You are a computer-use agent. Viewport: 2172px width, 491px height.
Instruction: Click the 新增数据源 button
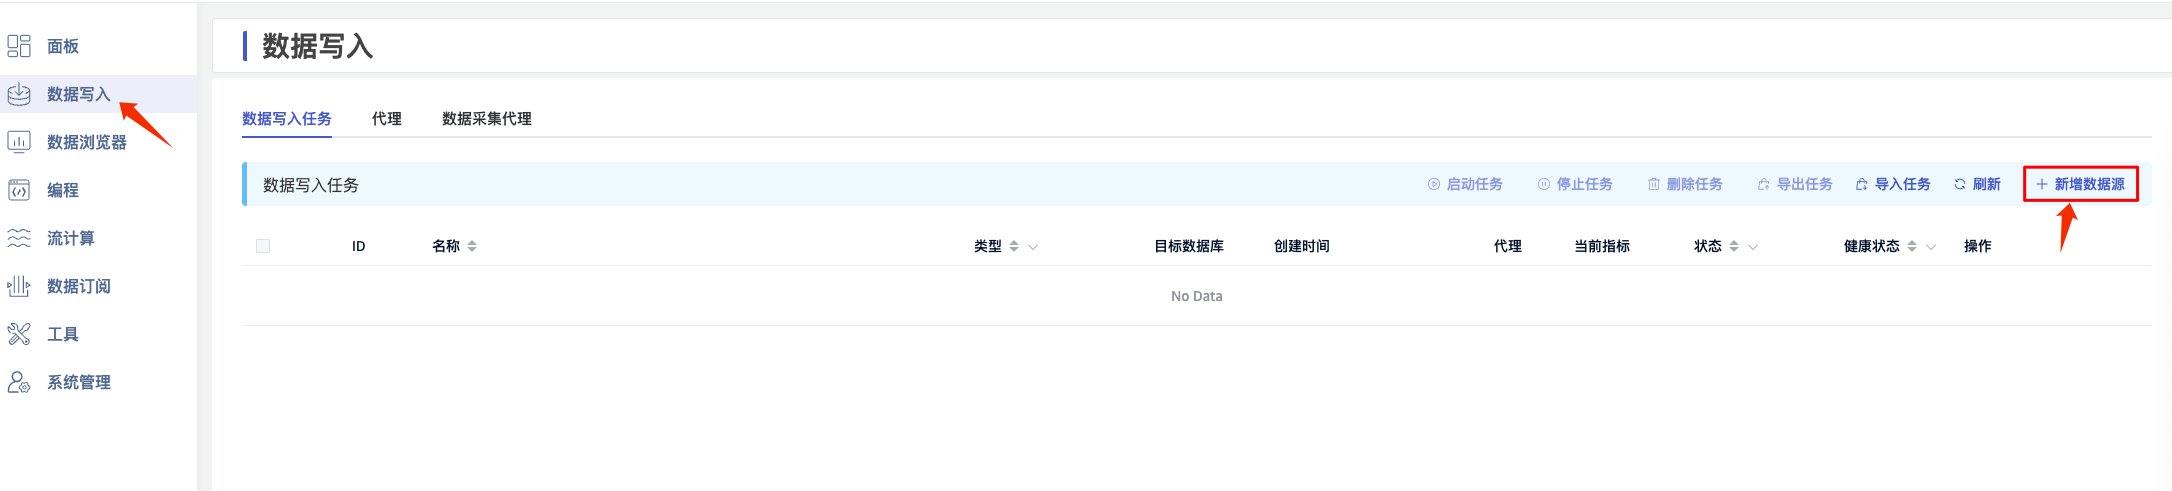2080,185
